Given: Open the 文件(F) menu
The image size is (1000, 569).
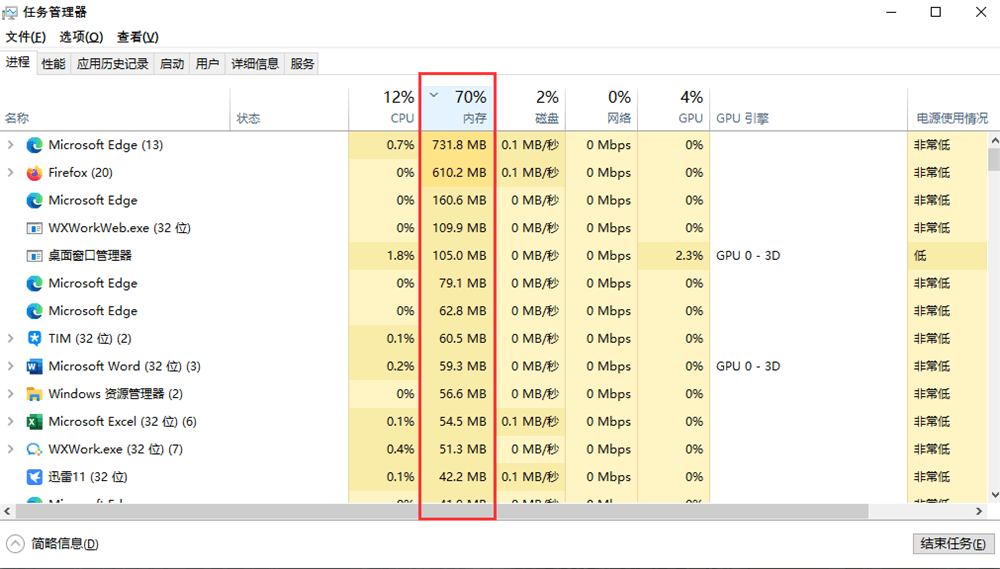Looking at the screenshot, I should pyautogui.click(x=26, y=37).
